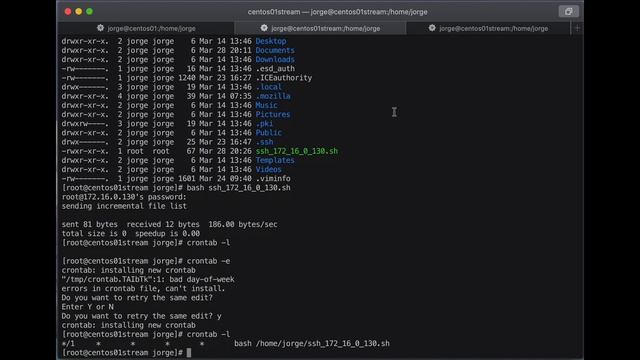Click the gear icon on the rightmost tab

click(x=432, y=28)
